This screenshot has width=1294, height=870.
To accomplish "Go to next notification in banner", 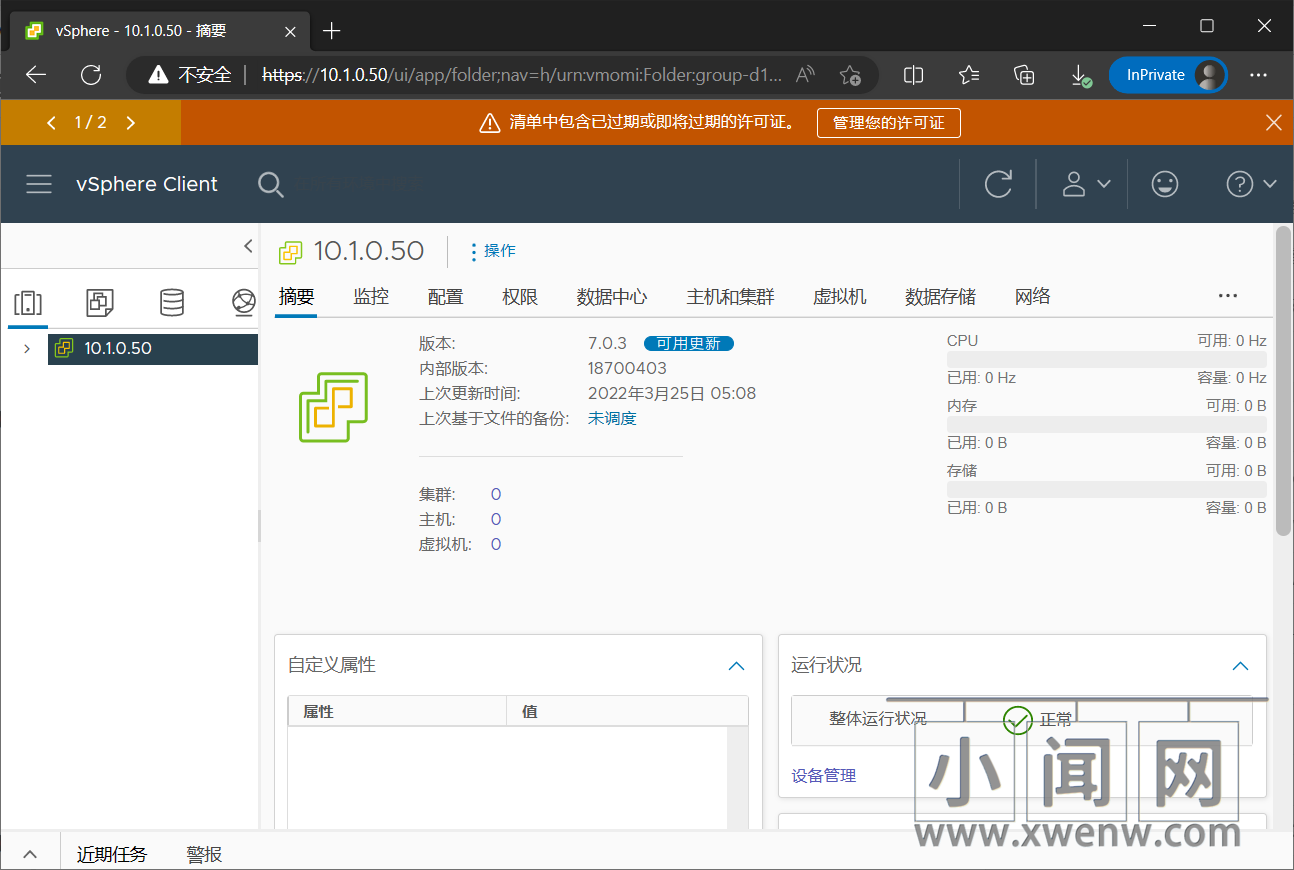I will (x=130, y=123).
